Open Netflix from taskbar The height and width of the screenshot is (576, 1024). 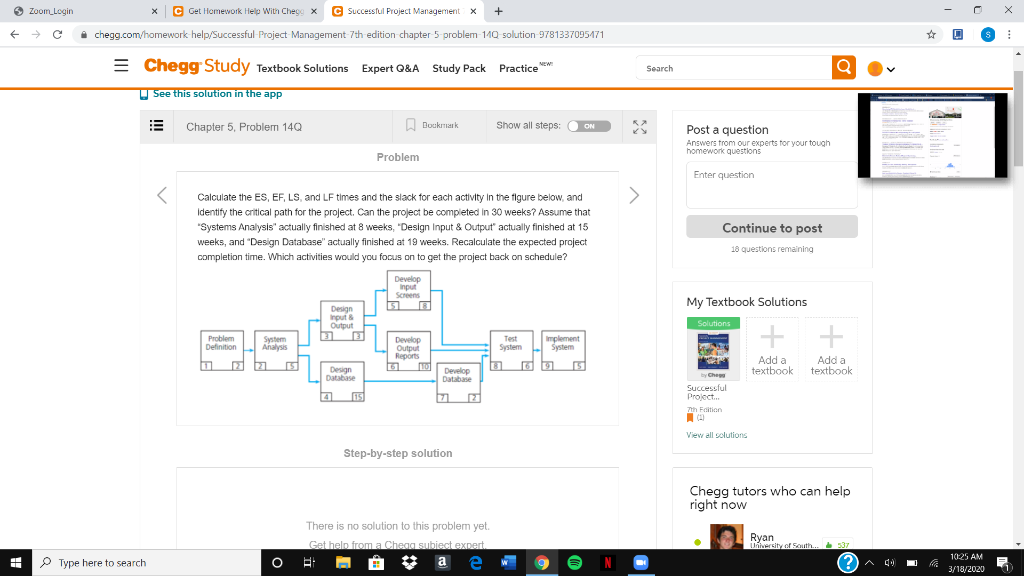point(607,562)
